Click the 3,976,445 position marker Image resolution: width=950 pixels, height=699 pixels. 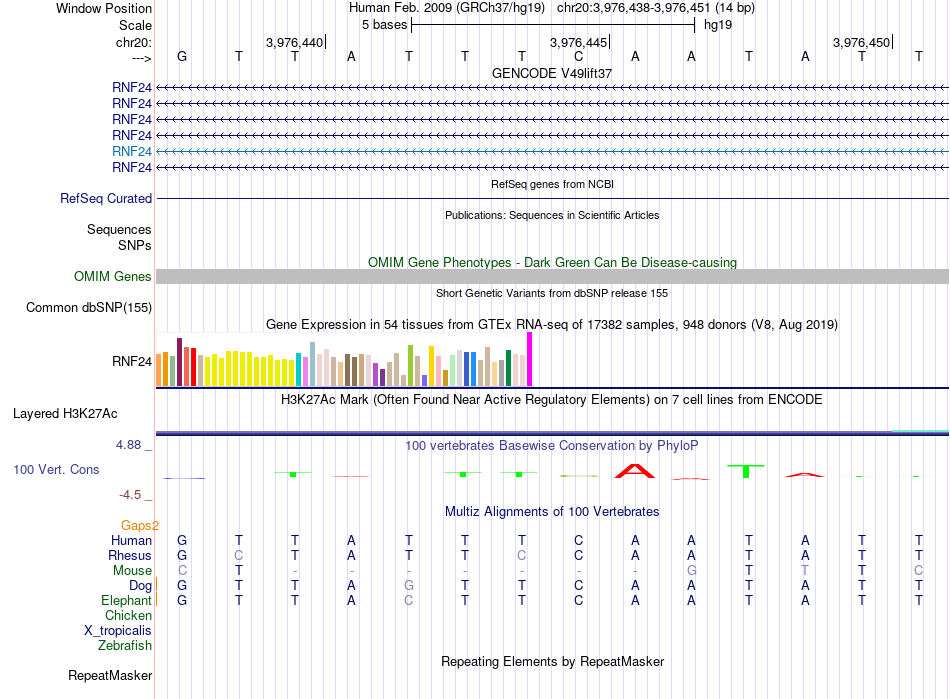578,42
